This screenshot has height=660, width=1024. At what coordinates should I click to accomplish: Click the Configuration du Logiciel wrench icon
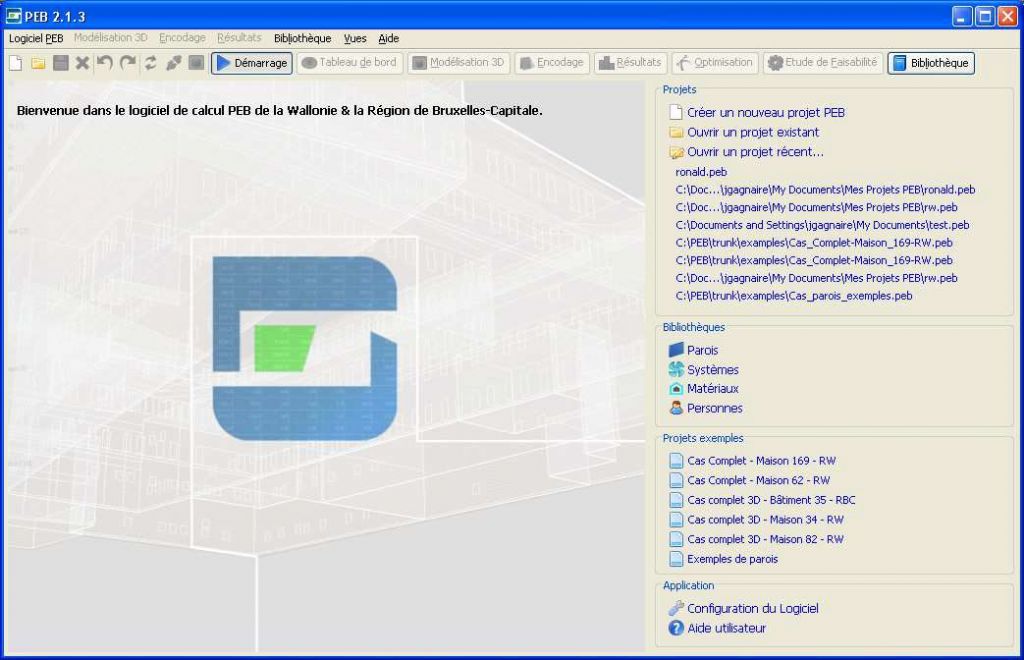676,608
